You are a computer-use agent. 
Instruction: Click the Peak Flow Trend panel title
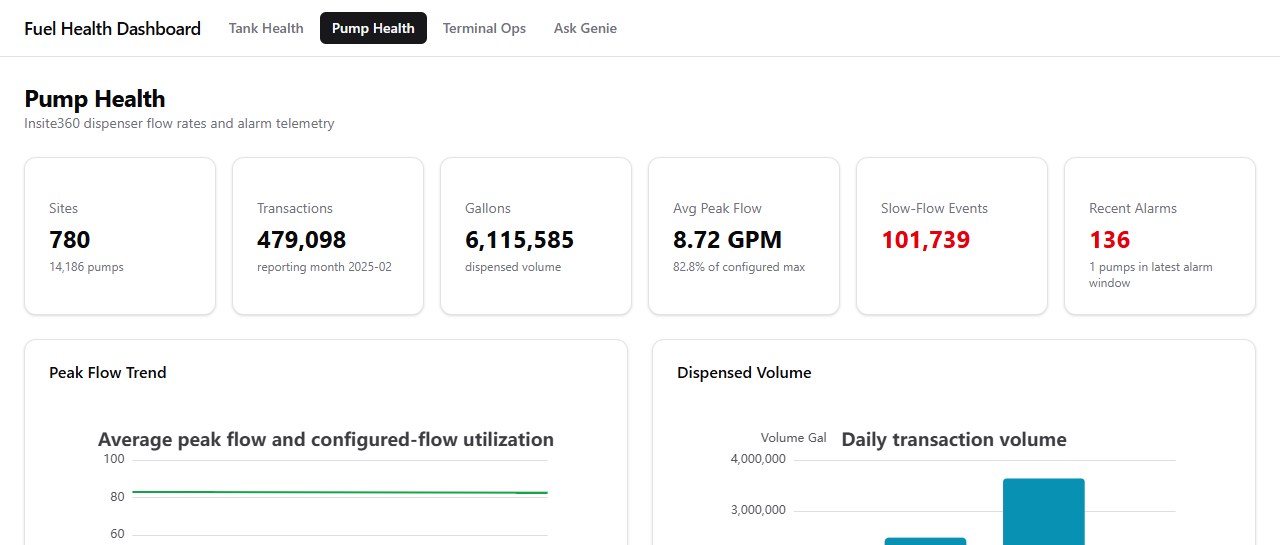(108, 373)
